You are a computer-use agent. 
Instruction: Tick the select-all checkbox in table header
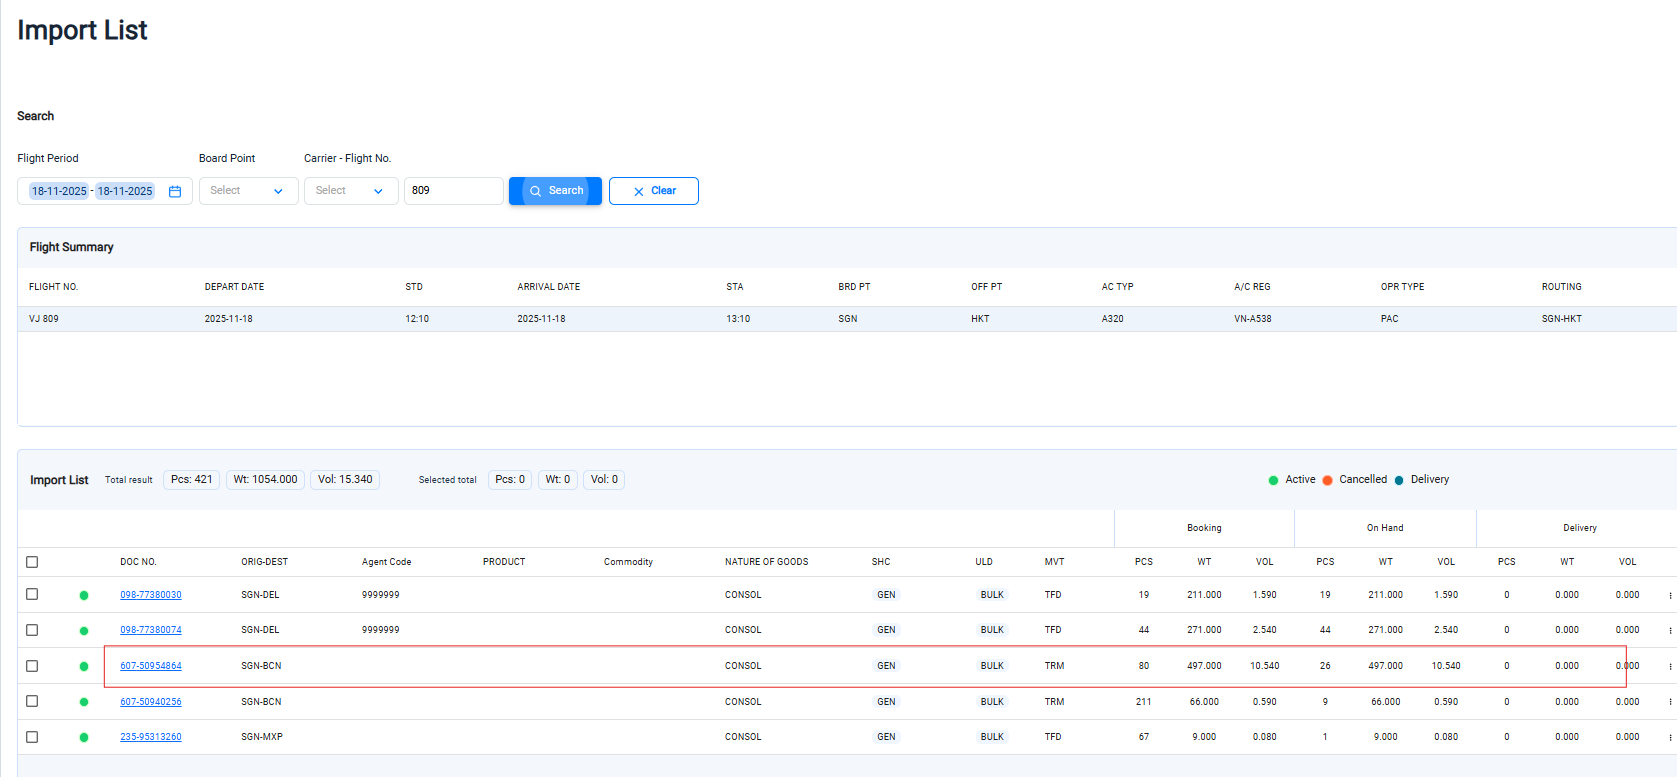[32, 562]
